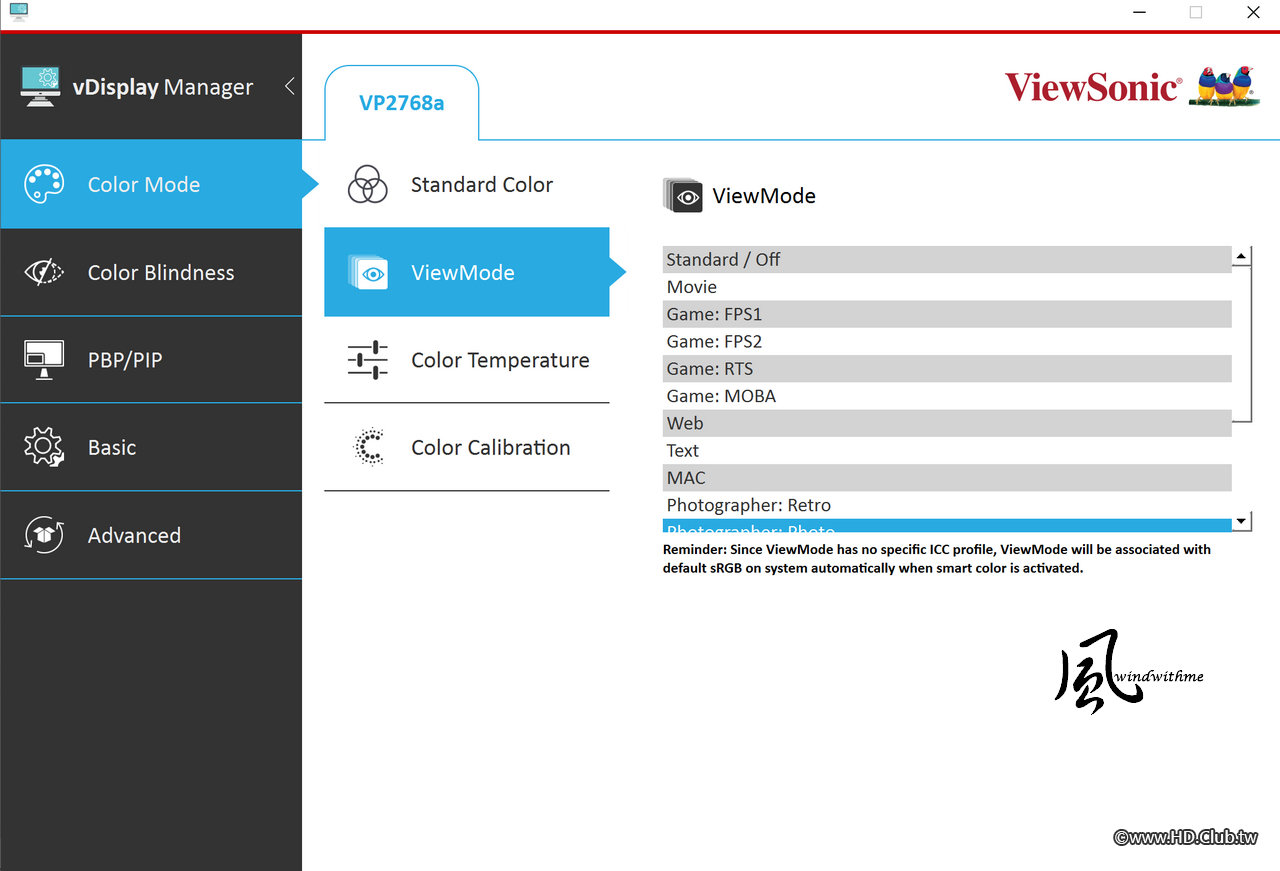Screen dimensions: 1280x871
Task: Click the Color Temperature sliders icon
Action: (x=368, y=360)
